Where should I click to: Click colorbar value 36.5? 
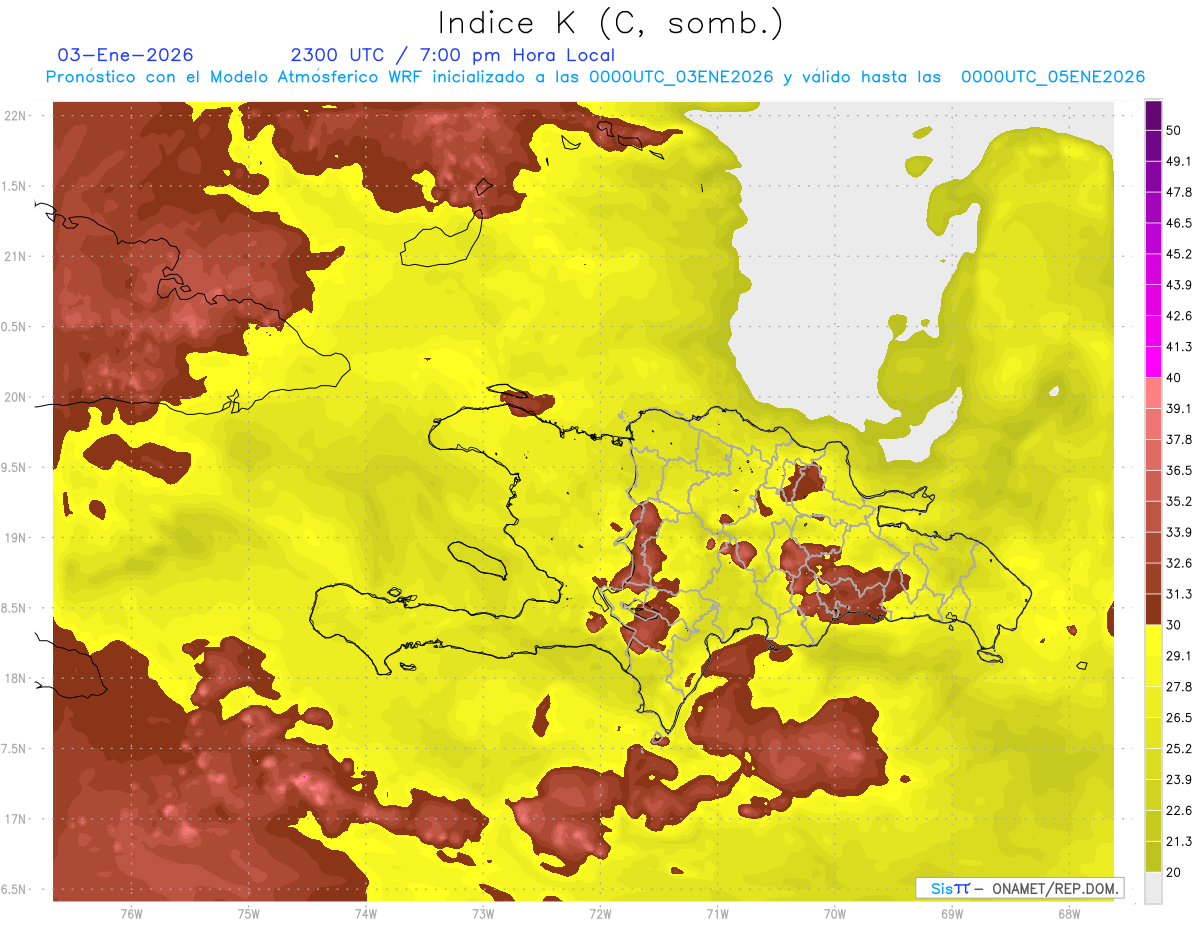[1178, 471]
